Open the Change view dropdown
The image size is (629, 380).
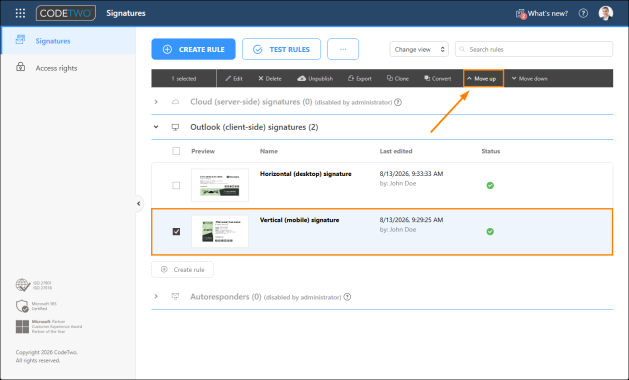coord(419,49)
